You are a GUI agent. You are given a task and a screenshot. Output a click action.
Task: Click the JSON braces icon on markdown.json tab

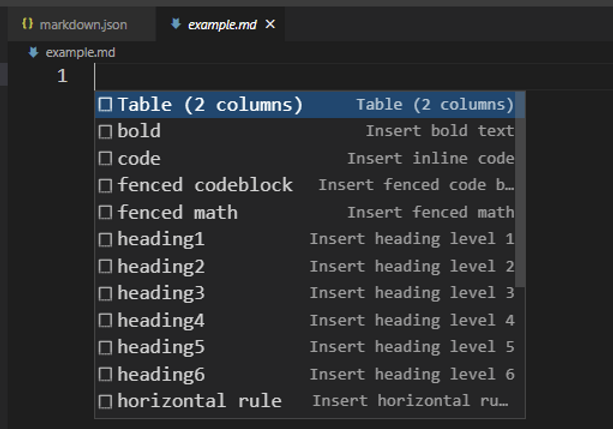pos(27,23)
